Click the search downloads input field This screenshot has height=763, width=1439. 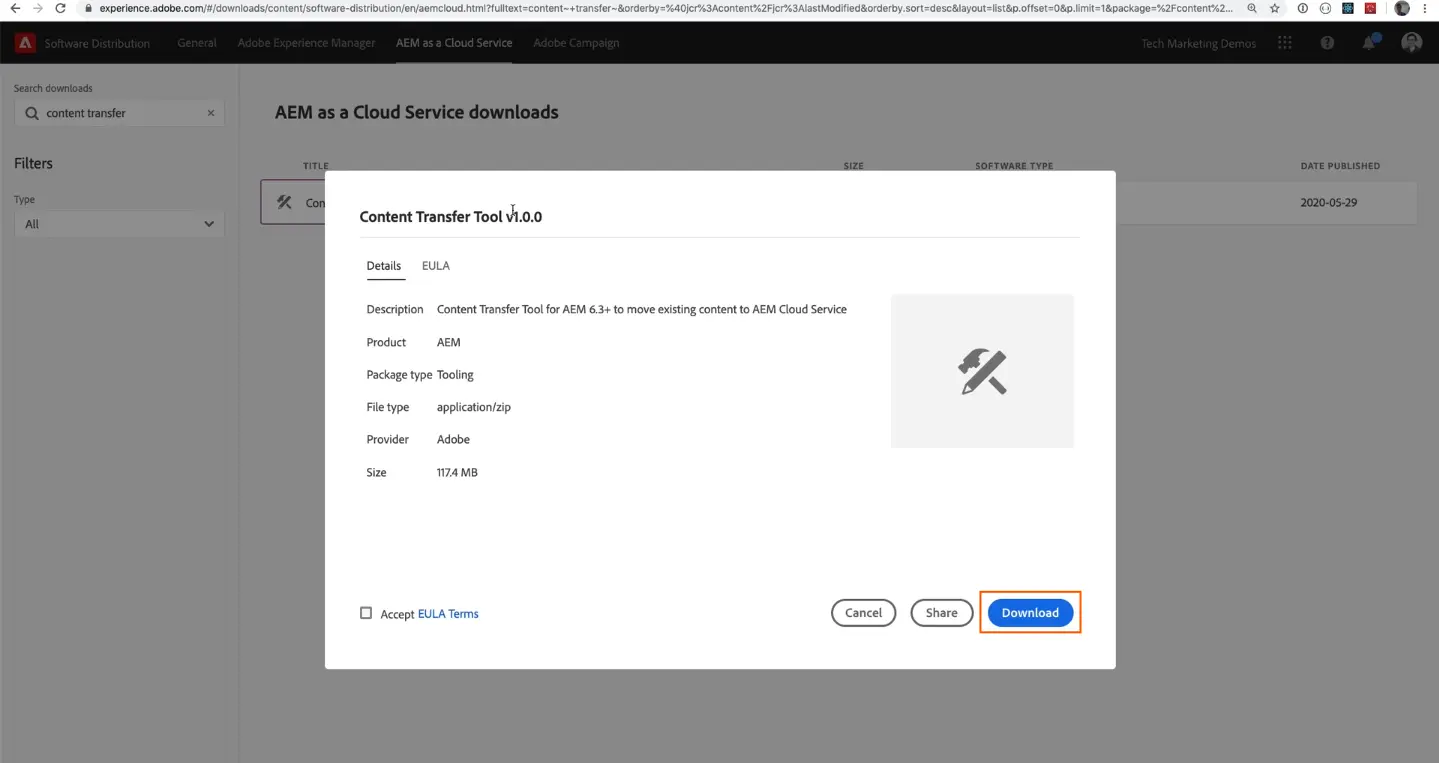click(x=119, y=113)
